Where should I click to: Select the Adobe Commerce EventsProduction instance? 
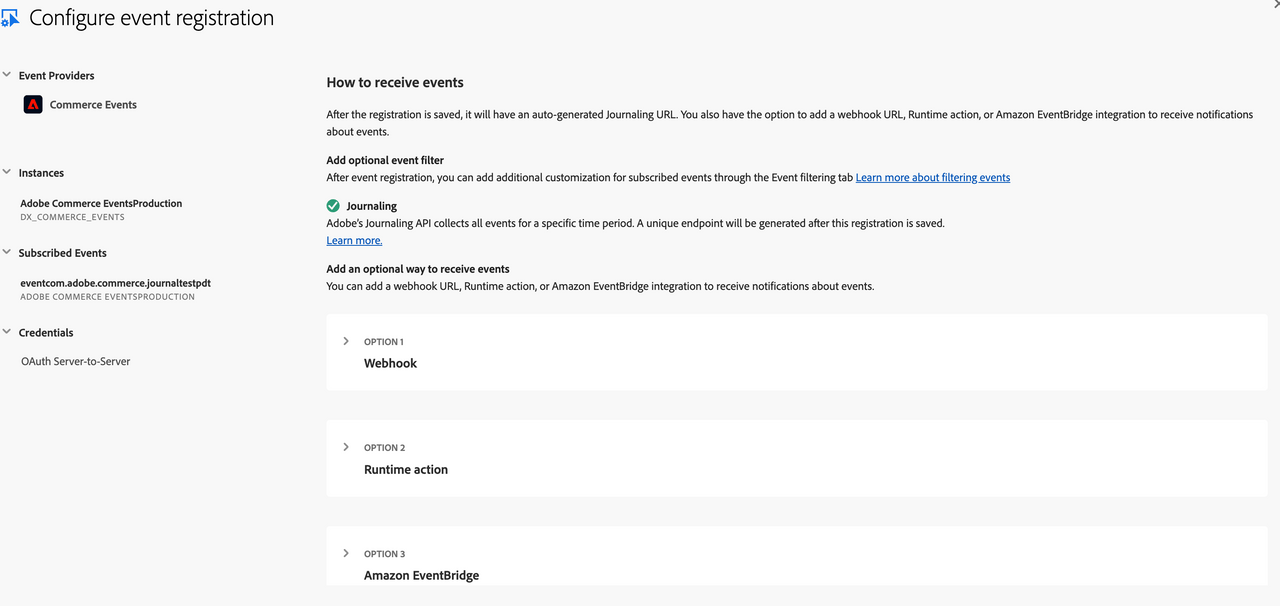[101, 203]
